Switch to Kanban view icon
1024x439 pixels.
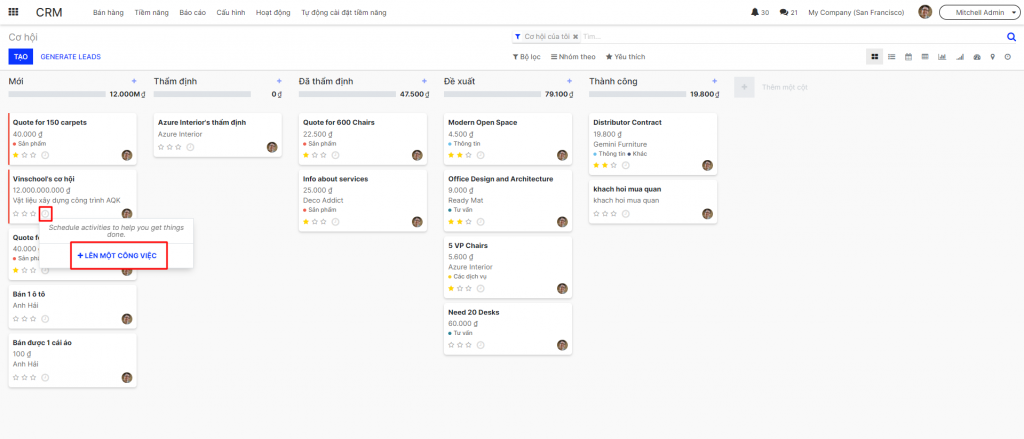(875, 57)
